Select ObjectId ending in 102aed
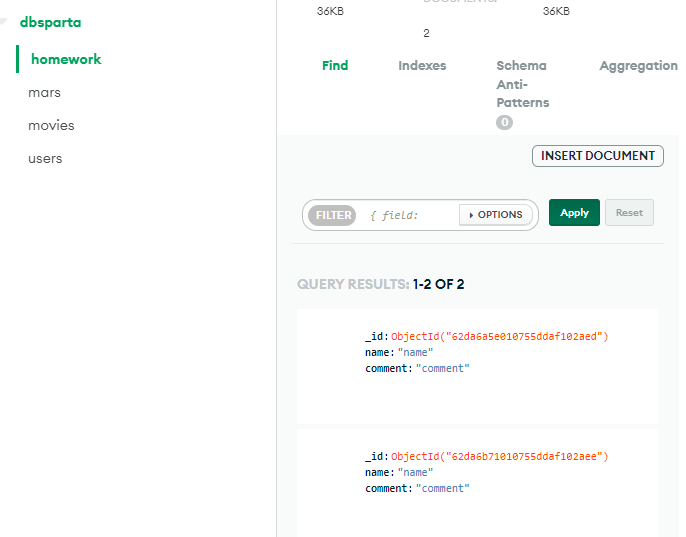This screenshot has height=537, width=686. tap(500, 337)
